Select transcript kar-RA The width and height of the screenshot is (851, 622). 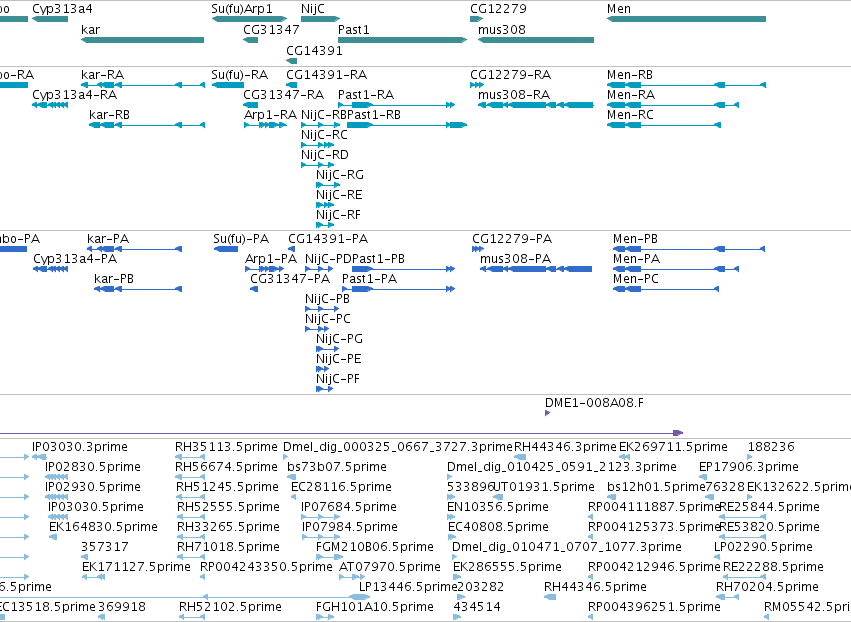coord(143,85)
